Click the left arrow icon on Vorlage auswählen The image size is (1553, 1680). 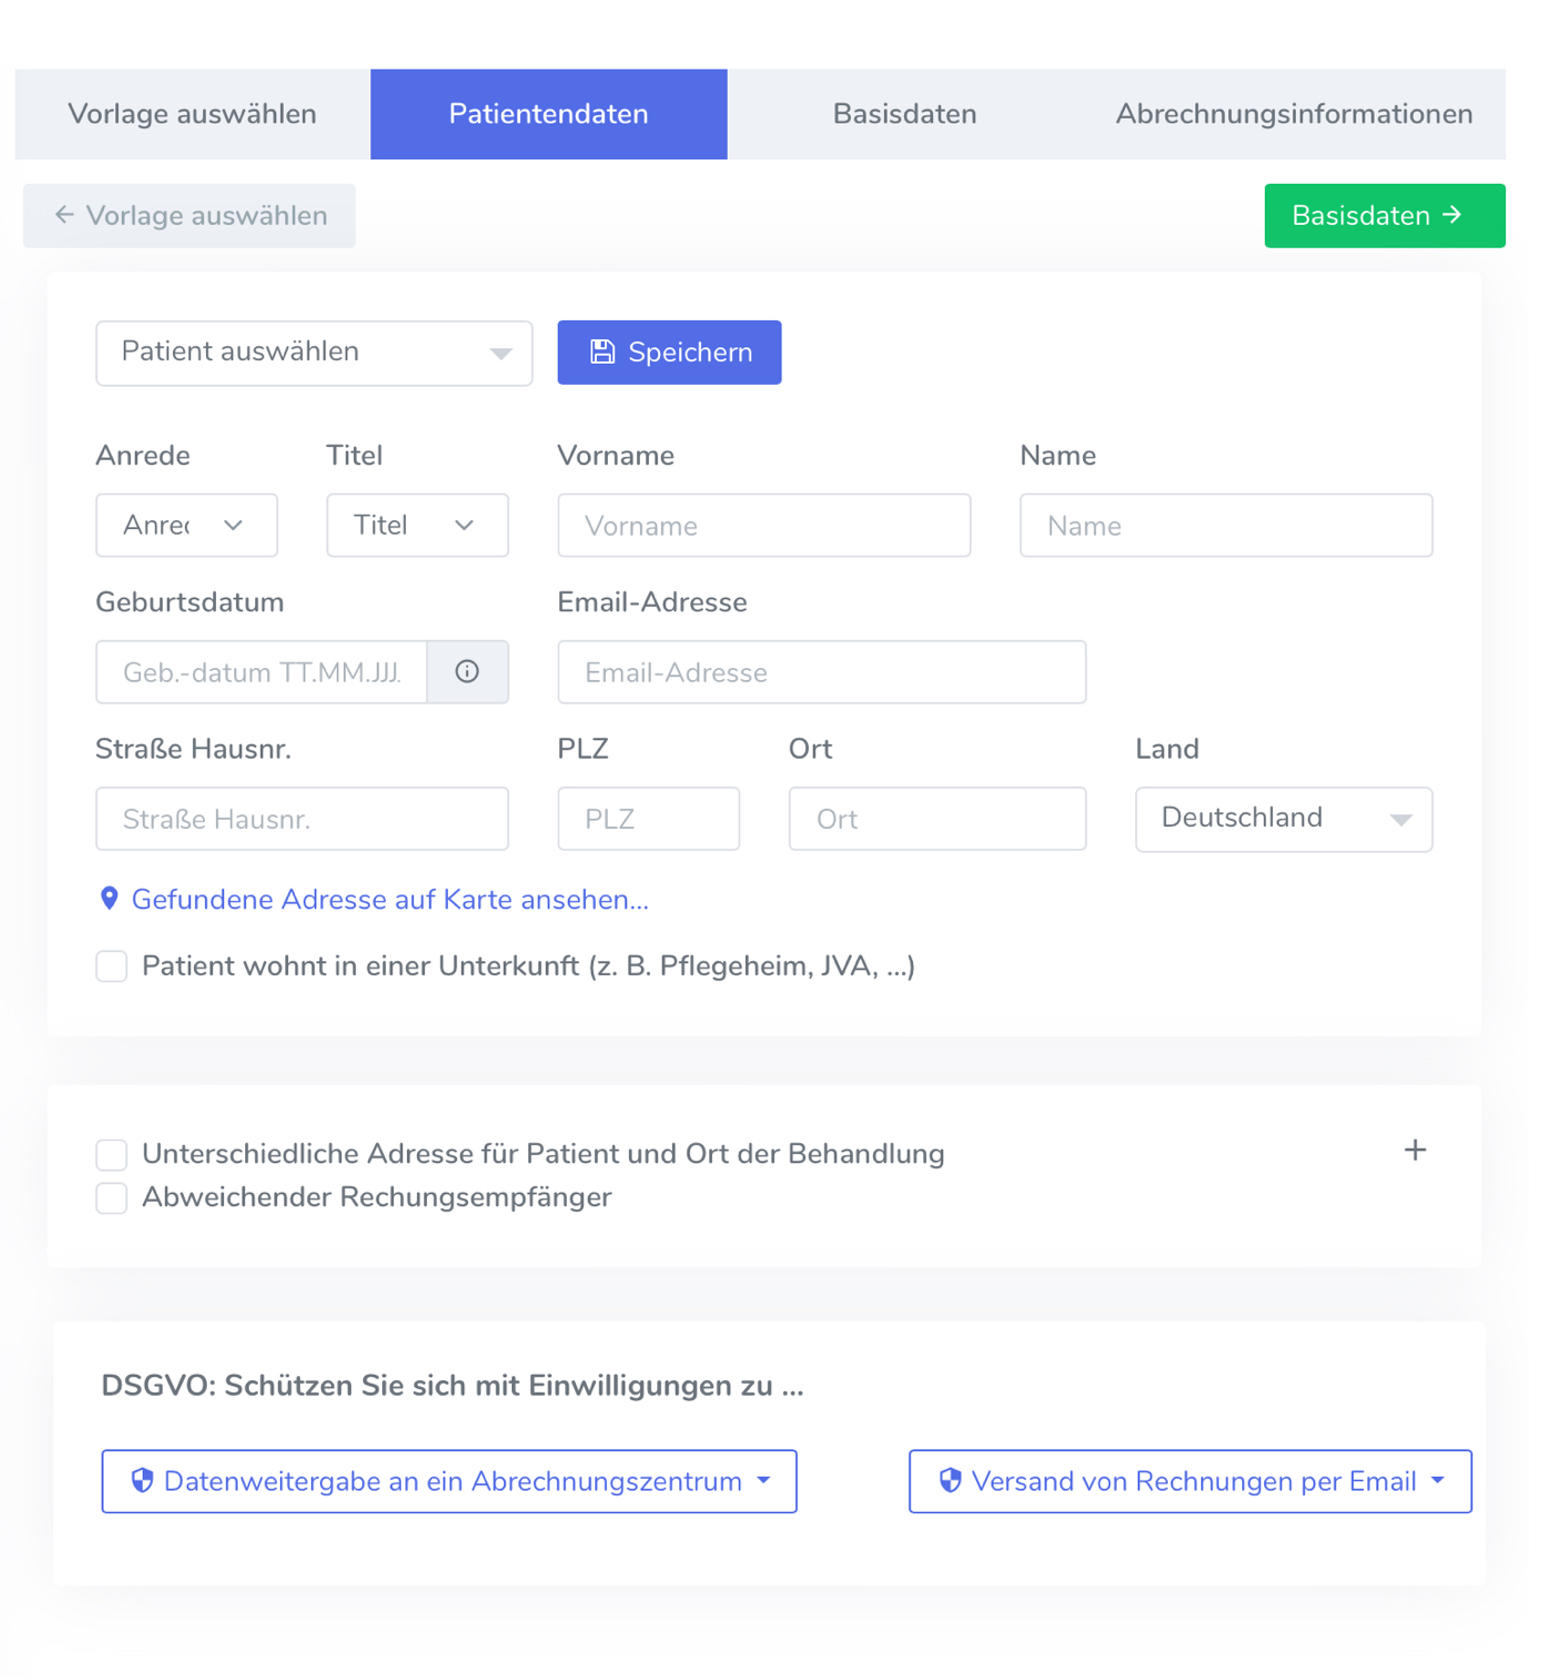pyautogui.click(x=65, y=215)
